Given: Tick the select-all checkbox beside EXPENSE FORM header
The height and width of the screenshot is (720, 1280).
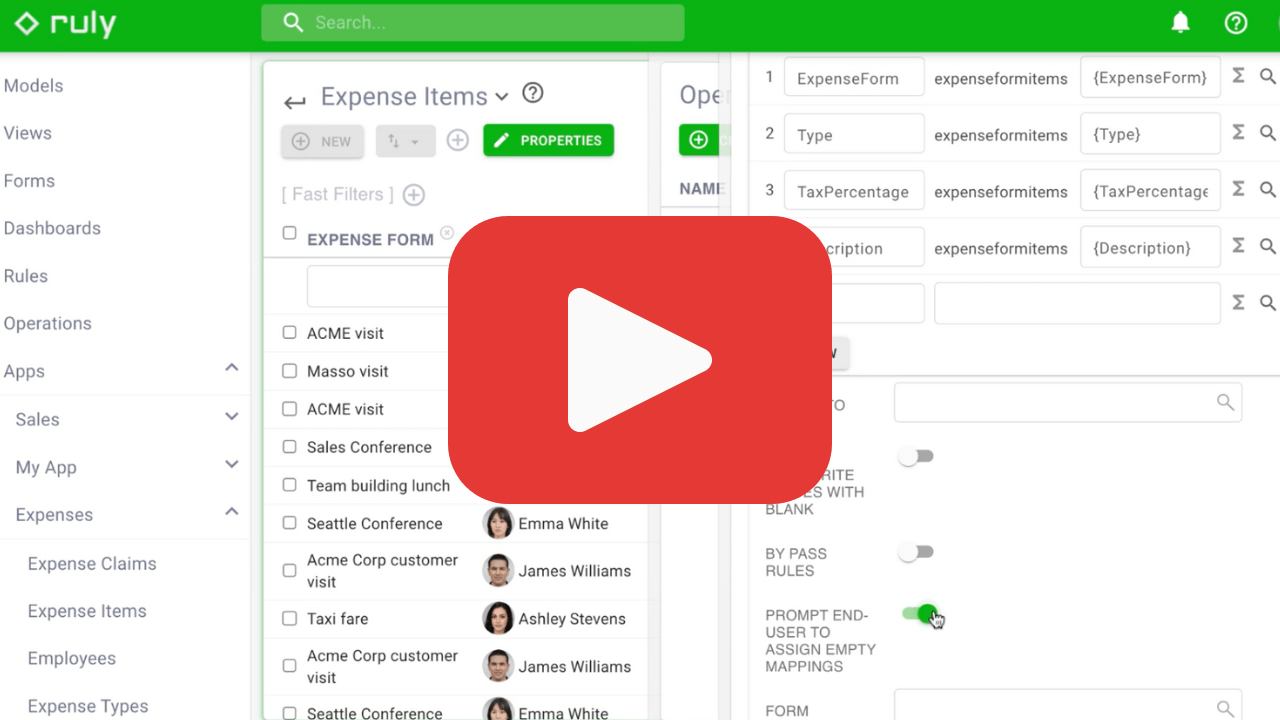Looking at the screenshot, I should (x=289, y=233).
